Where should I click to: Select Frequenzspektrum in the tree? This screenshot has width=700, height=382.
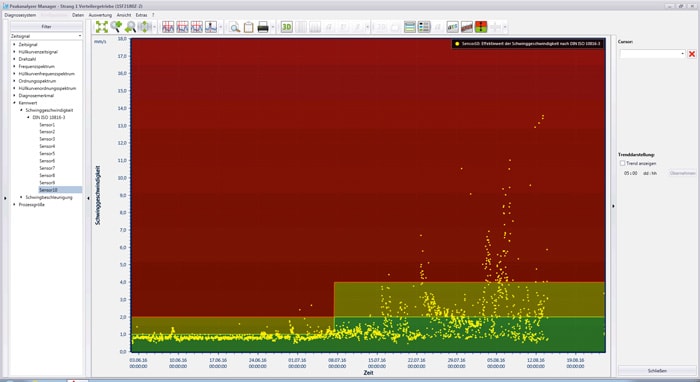pyautogui.click(x=37, y=66)
